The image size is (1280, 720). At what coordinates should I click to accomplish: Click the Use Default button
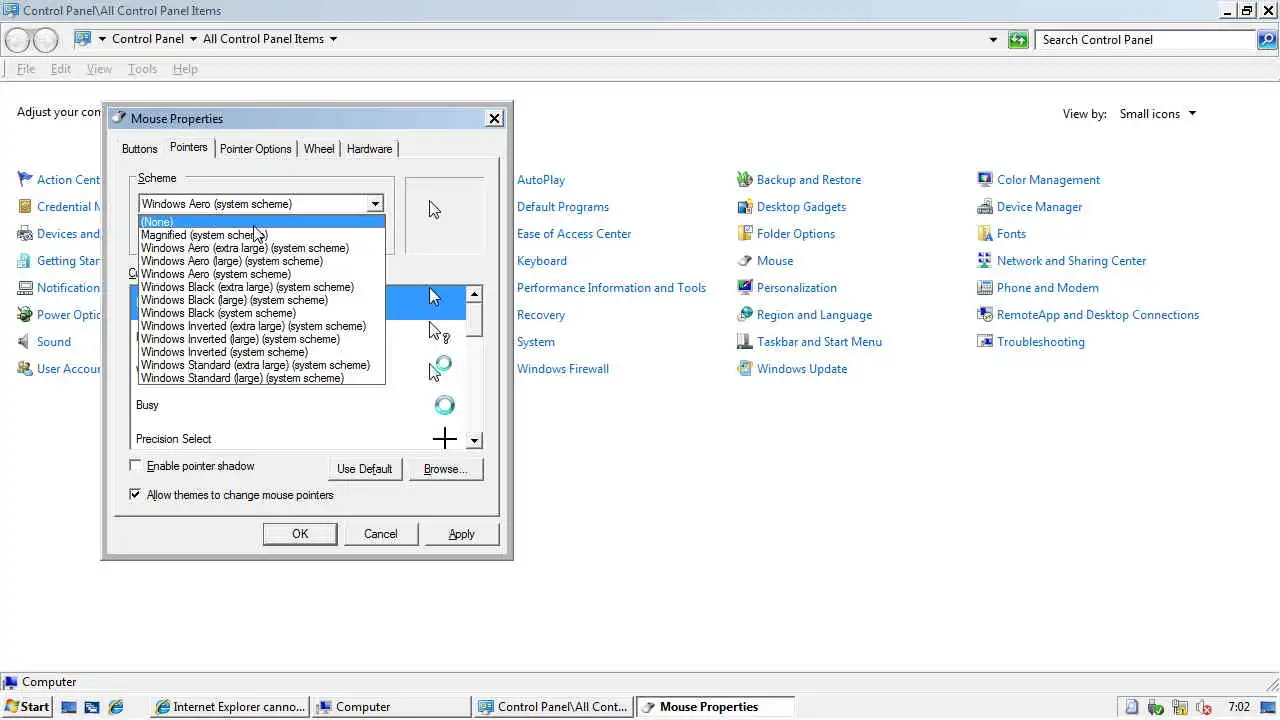pyautogui.click(x=365, y=469)
